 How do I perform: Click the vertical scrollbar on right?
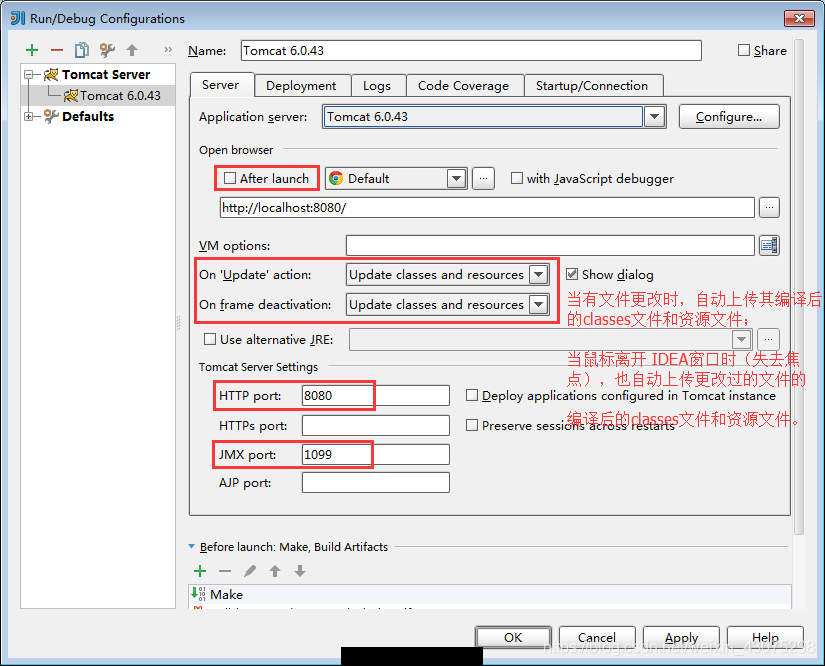pos(799,287)
